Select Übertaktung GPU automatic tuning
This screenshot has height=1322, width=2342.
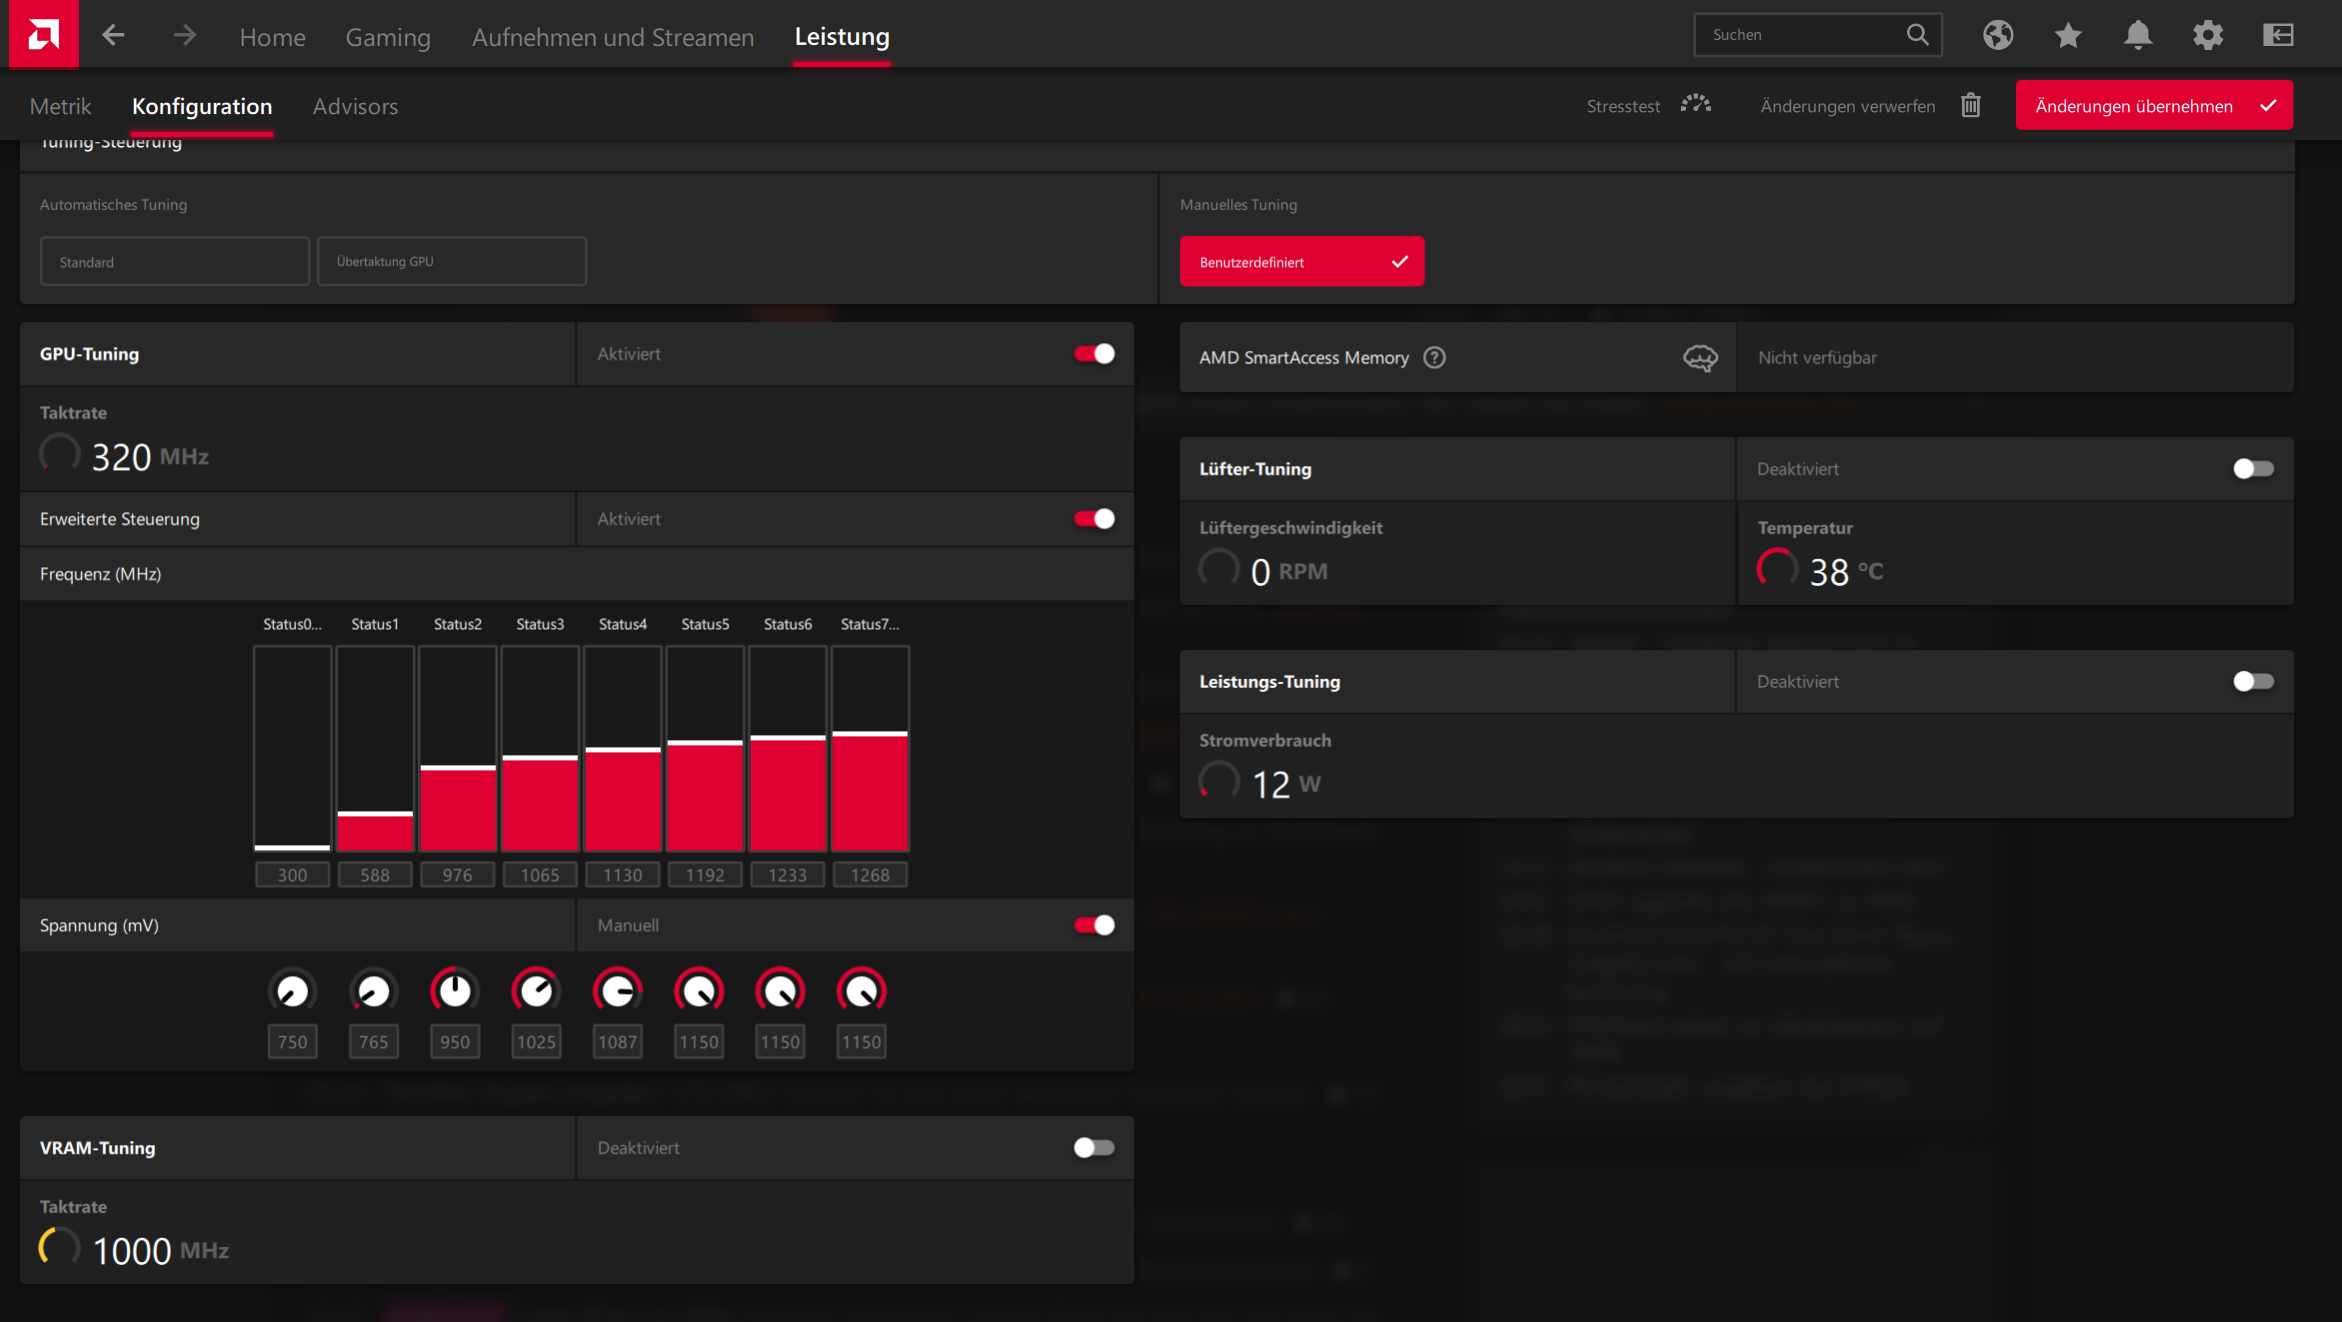(x=451, y=262)
